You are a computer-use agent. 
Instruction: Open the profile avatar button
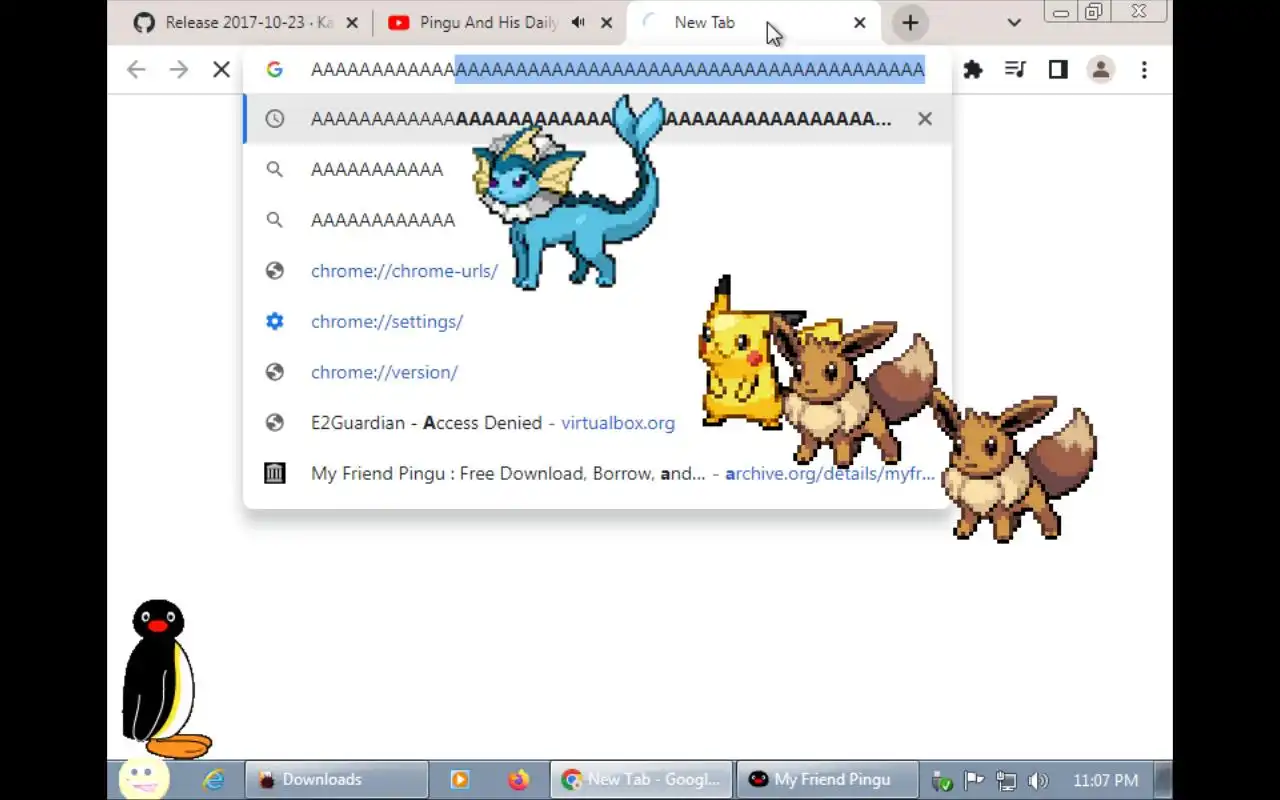1101,70
